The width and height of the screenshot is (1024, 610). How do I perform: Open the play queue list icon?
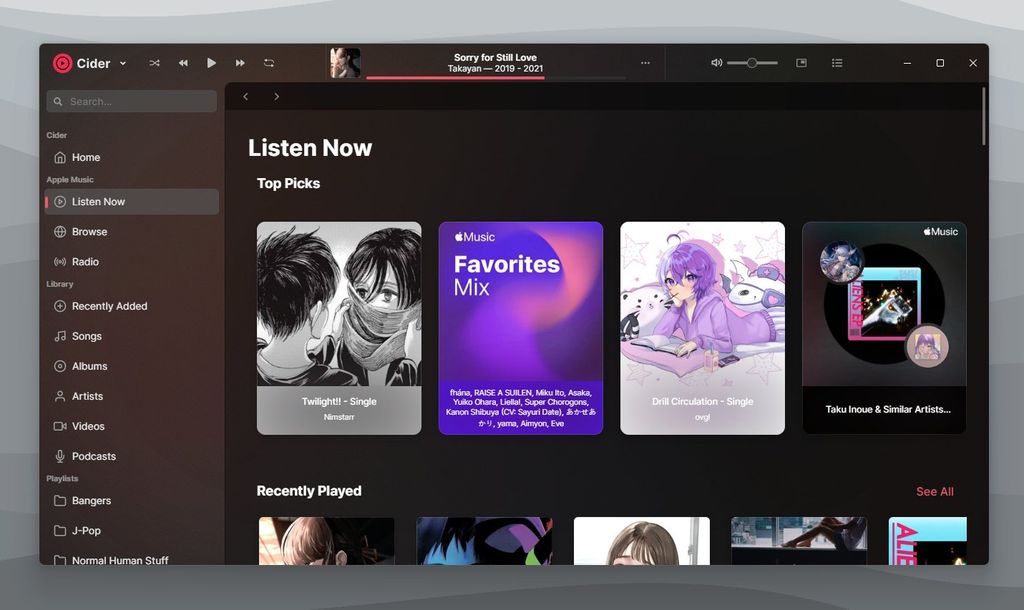837,62
